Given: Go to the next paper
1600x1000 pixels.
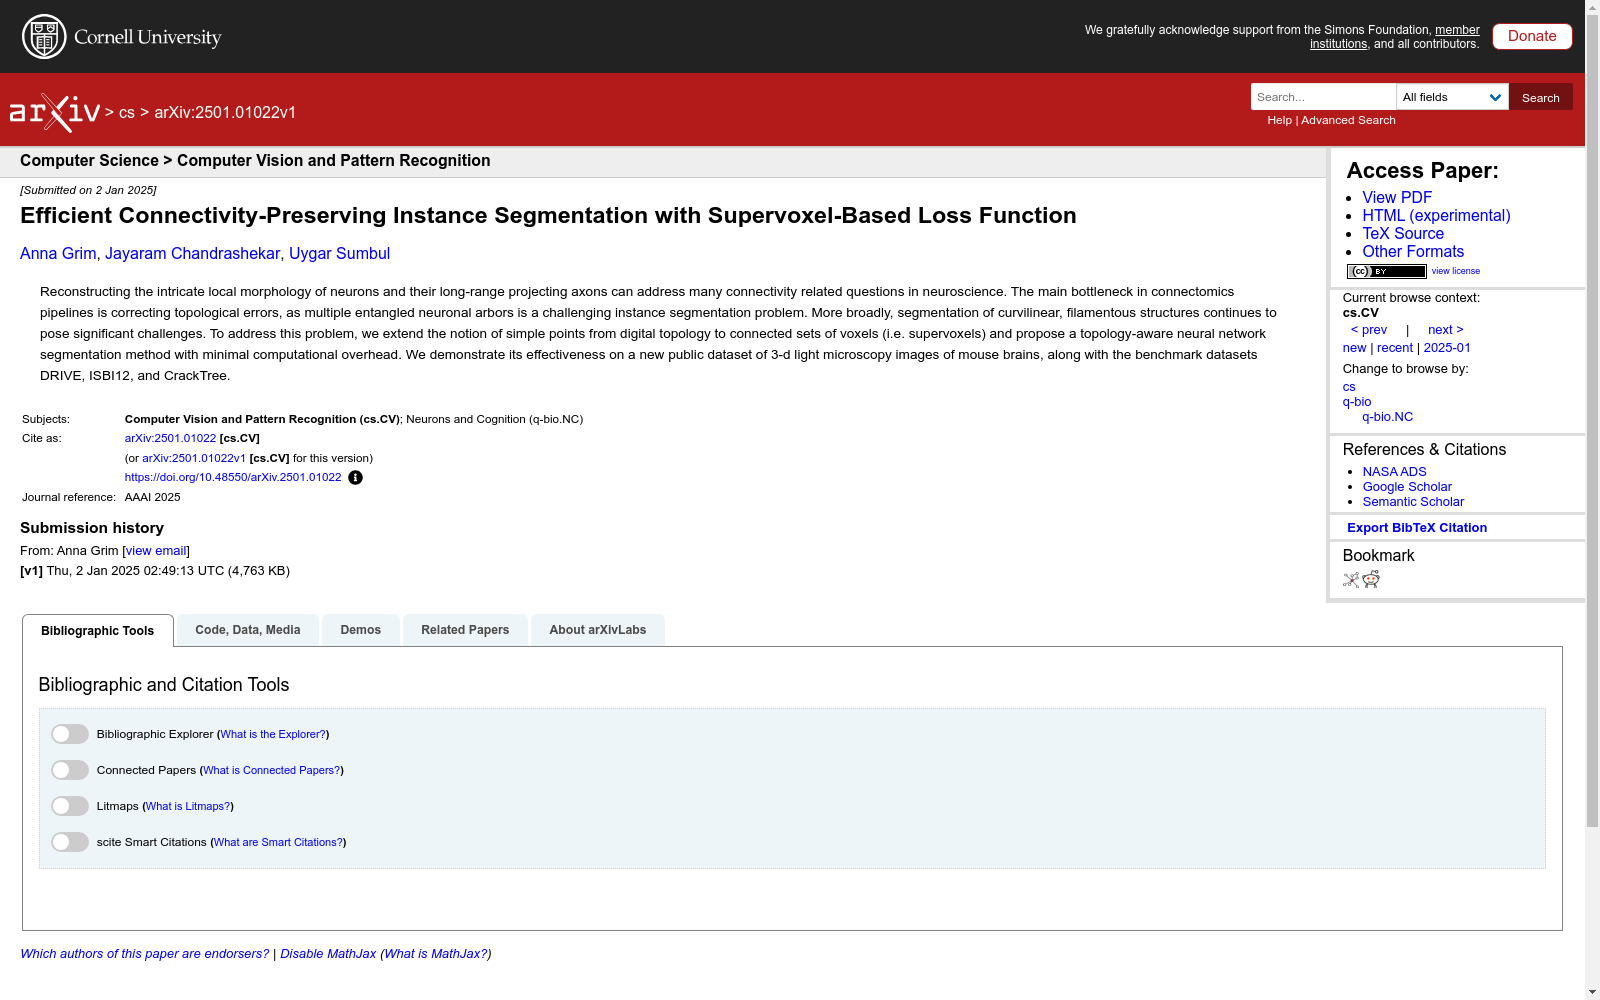Looking at the screenshot, I should coord(1445,330).
